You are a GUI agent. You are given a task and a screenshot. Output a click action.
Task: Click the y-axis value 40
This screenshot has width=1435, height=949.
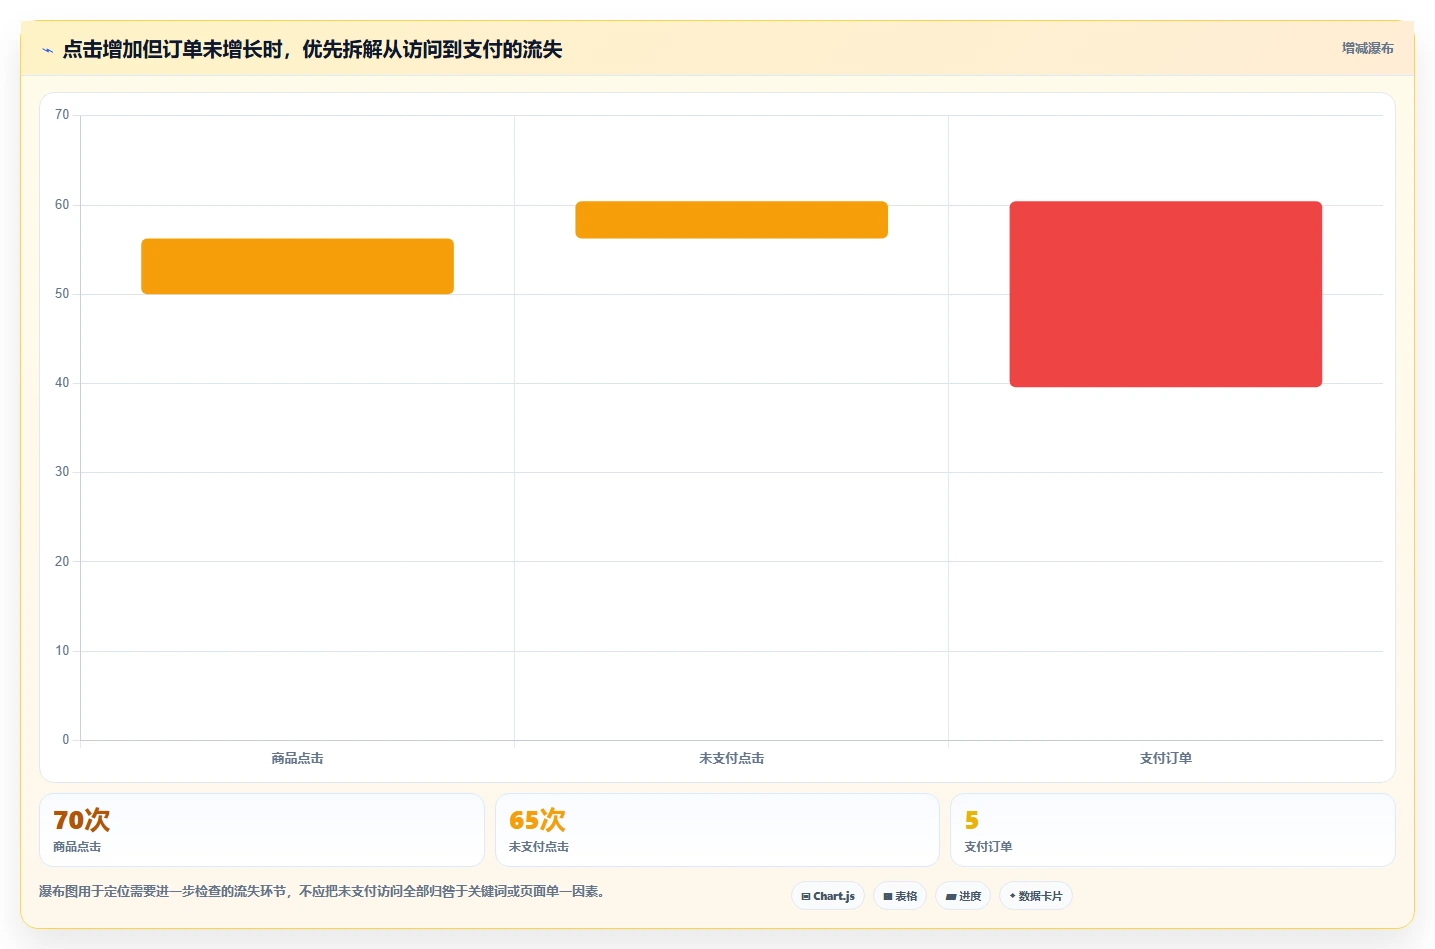[62, 383]
